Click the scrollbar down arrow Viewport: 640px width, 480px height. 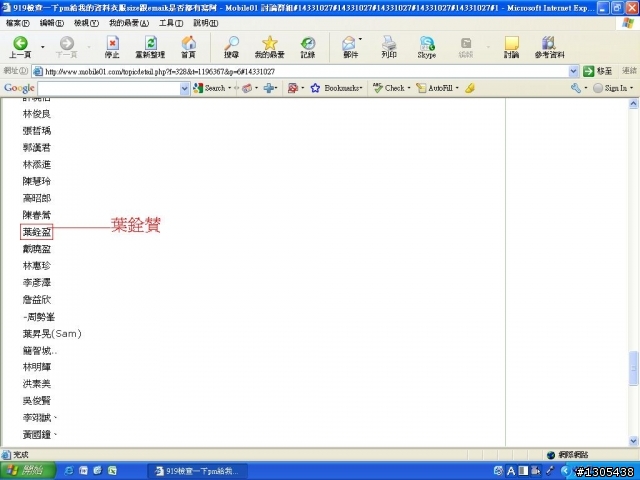(x=633, y=441)
